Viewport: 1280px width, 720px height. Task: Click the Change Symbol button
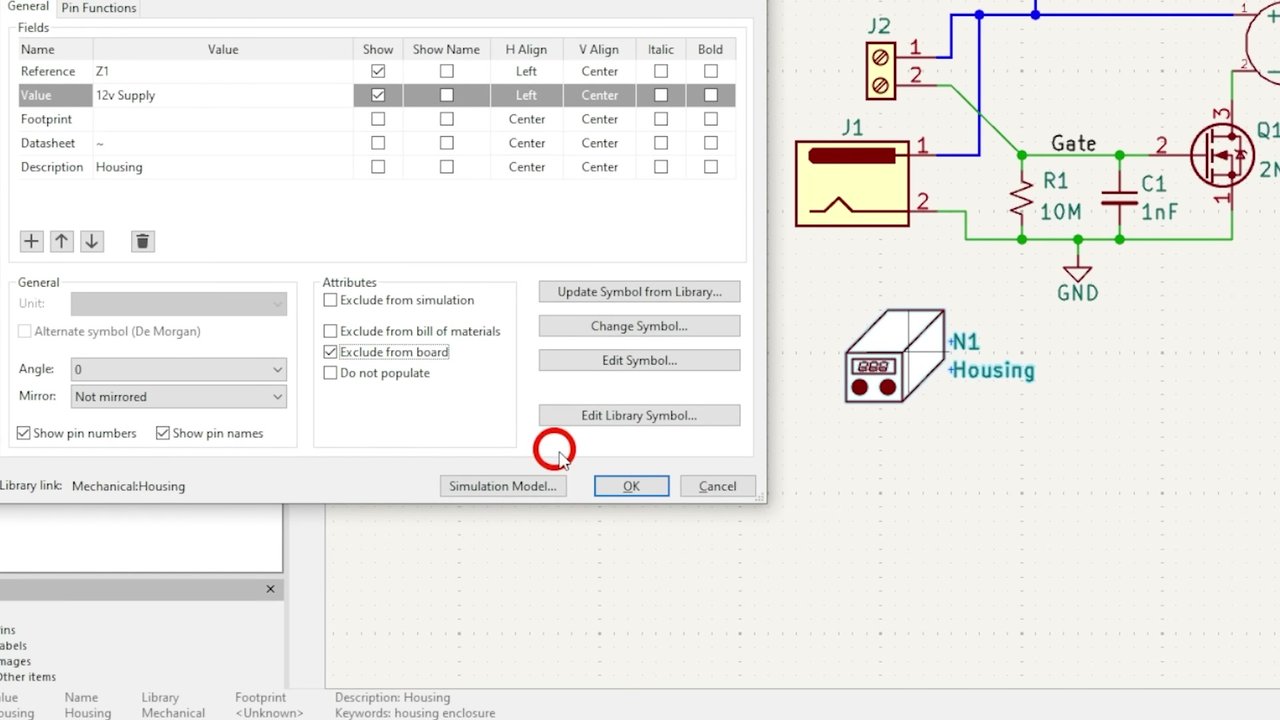tap(639, 326)
